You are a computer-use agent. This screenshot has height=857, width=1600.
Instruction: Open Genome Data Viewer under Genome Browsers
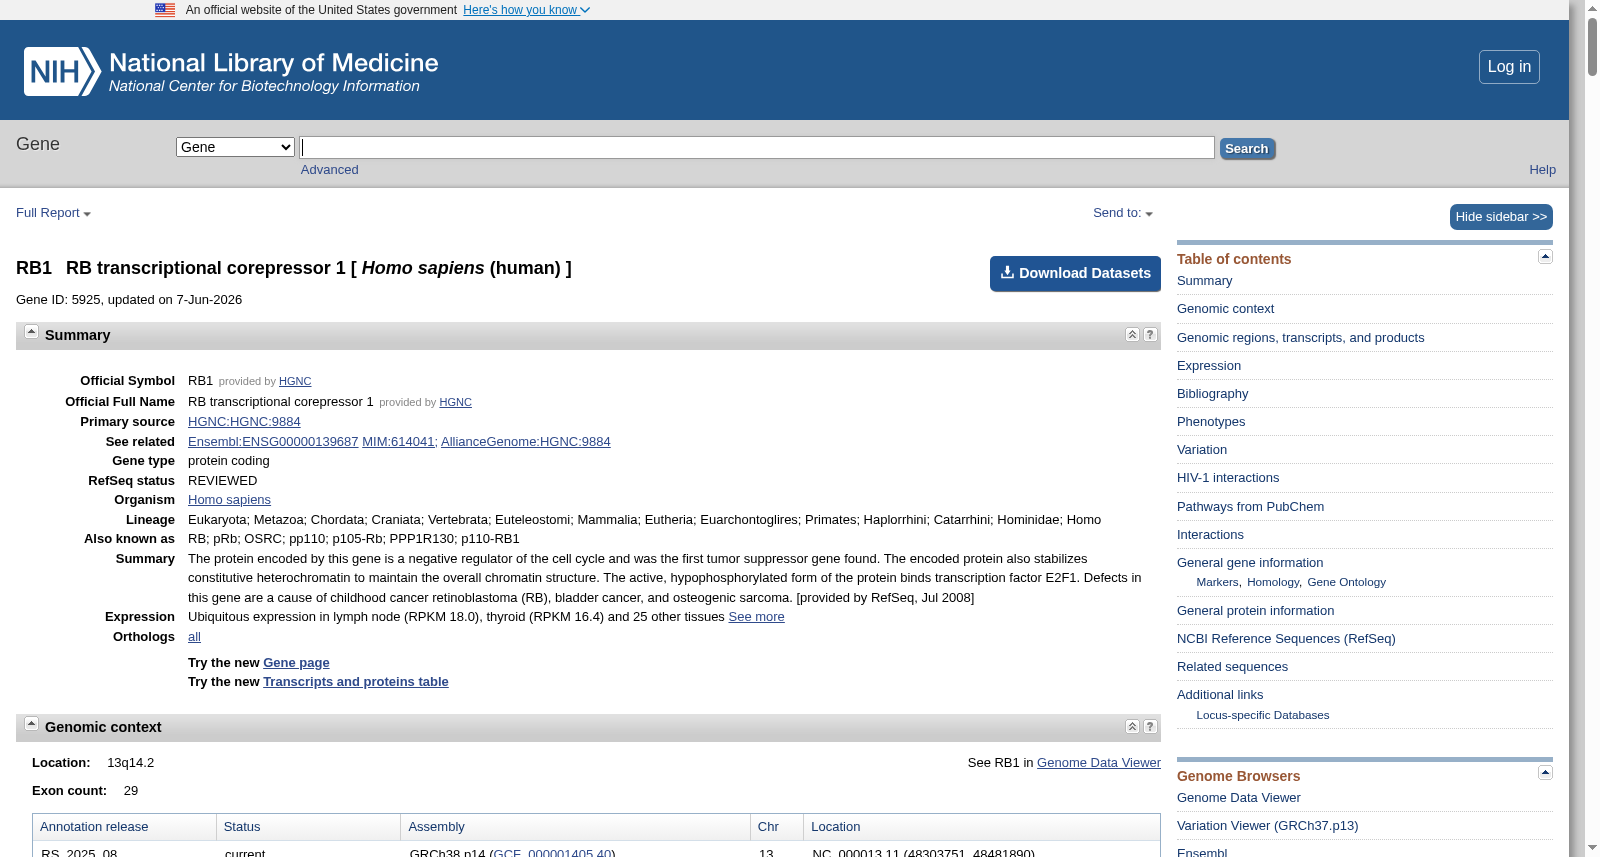pos(1238,798)
